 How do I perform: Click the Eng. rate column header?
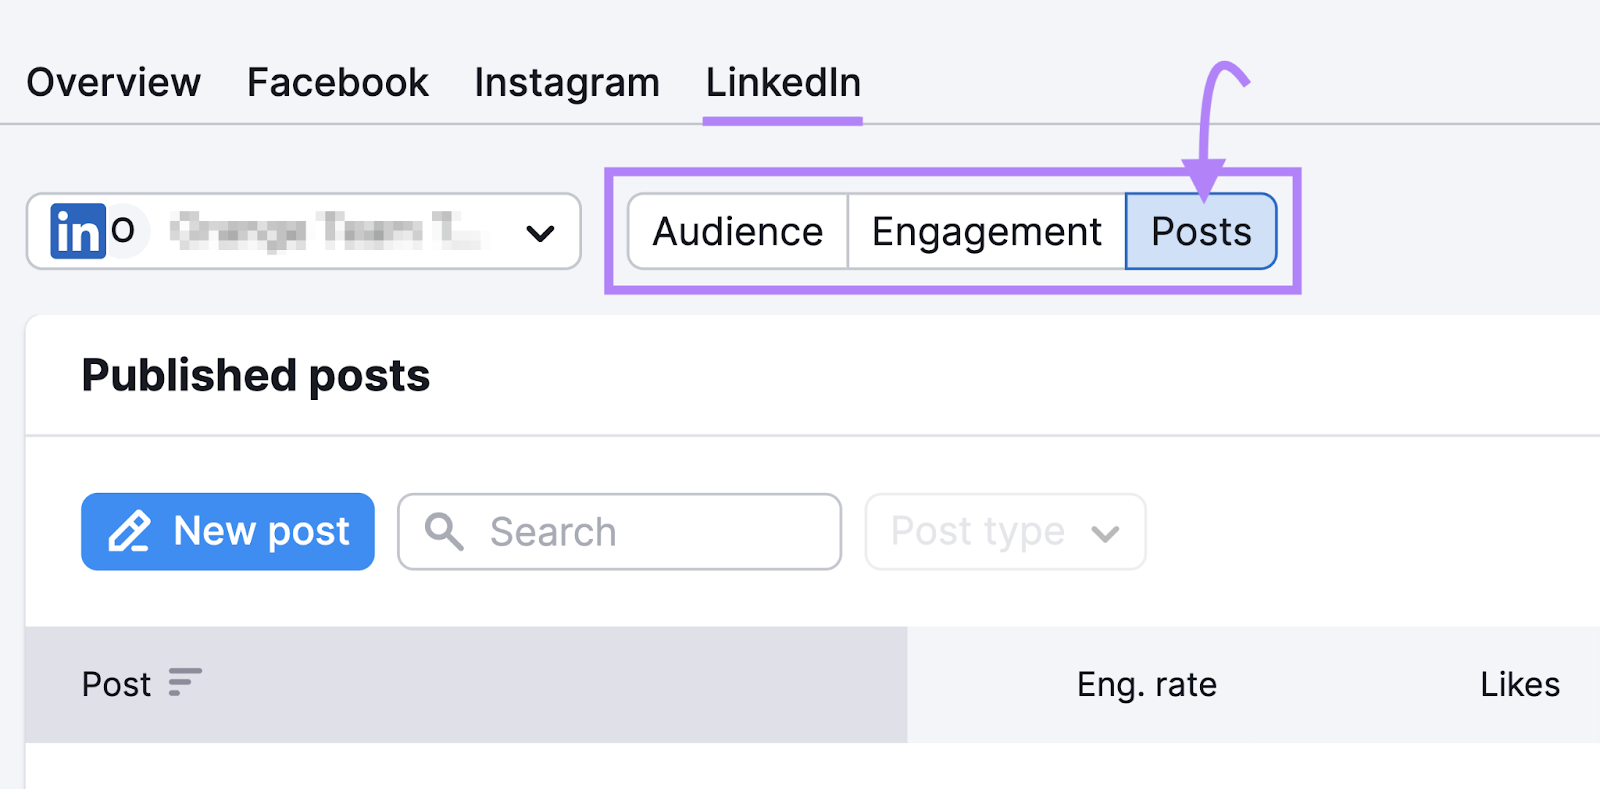[1146, 685]
